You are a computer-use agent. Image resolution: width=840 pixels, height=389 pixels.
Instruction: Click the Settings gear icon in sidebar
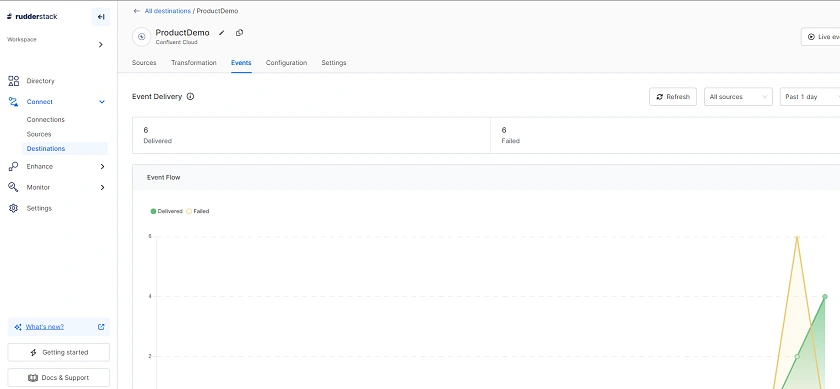13,208
